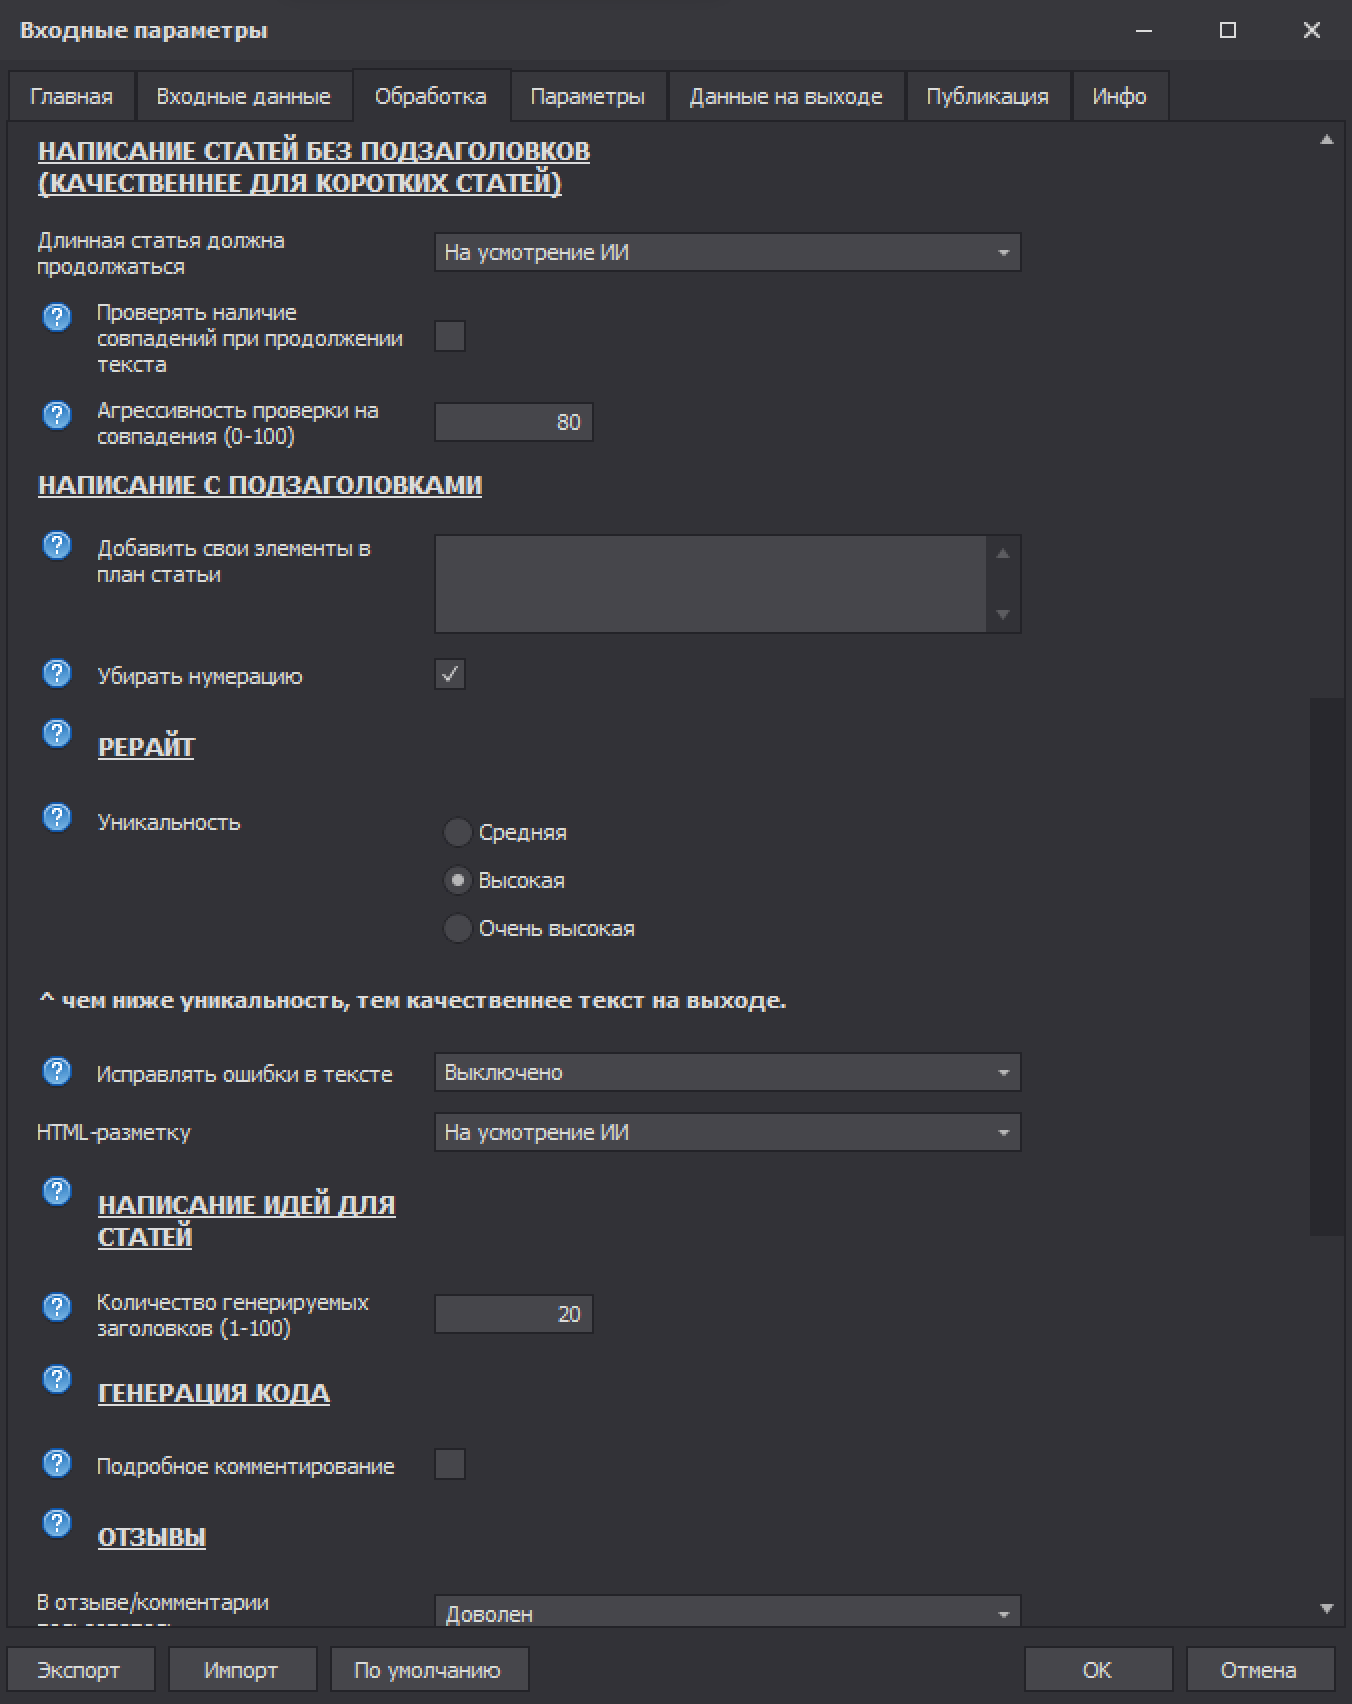
Task: Click help icon beside ОТЗЫВЫ heading
Action: pos(57,1523)
